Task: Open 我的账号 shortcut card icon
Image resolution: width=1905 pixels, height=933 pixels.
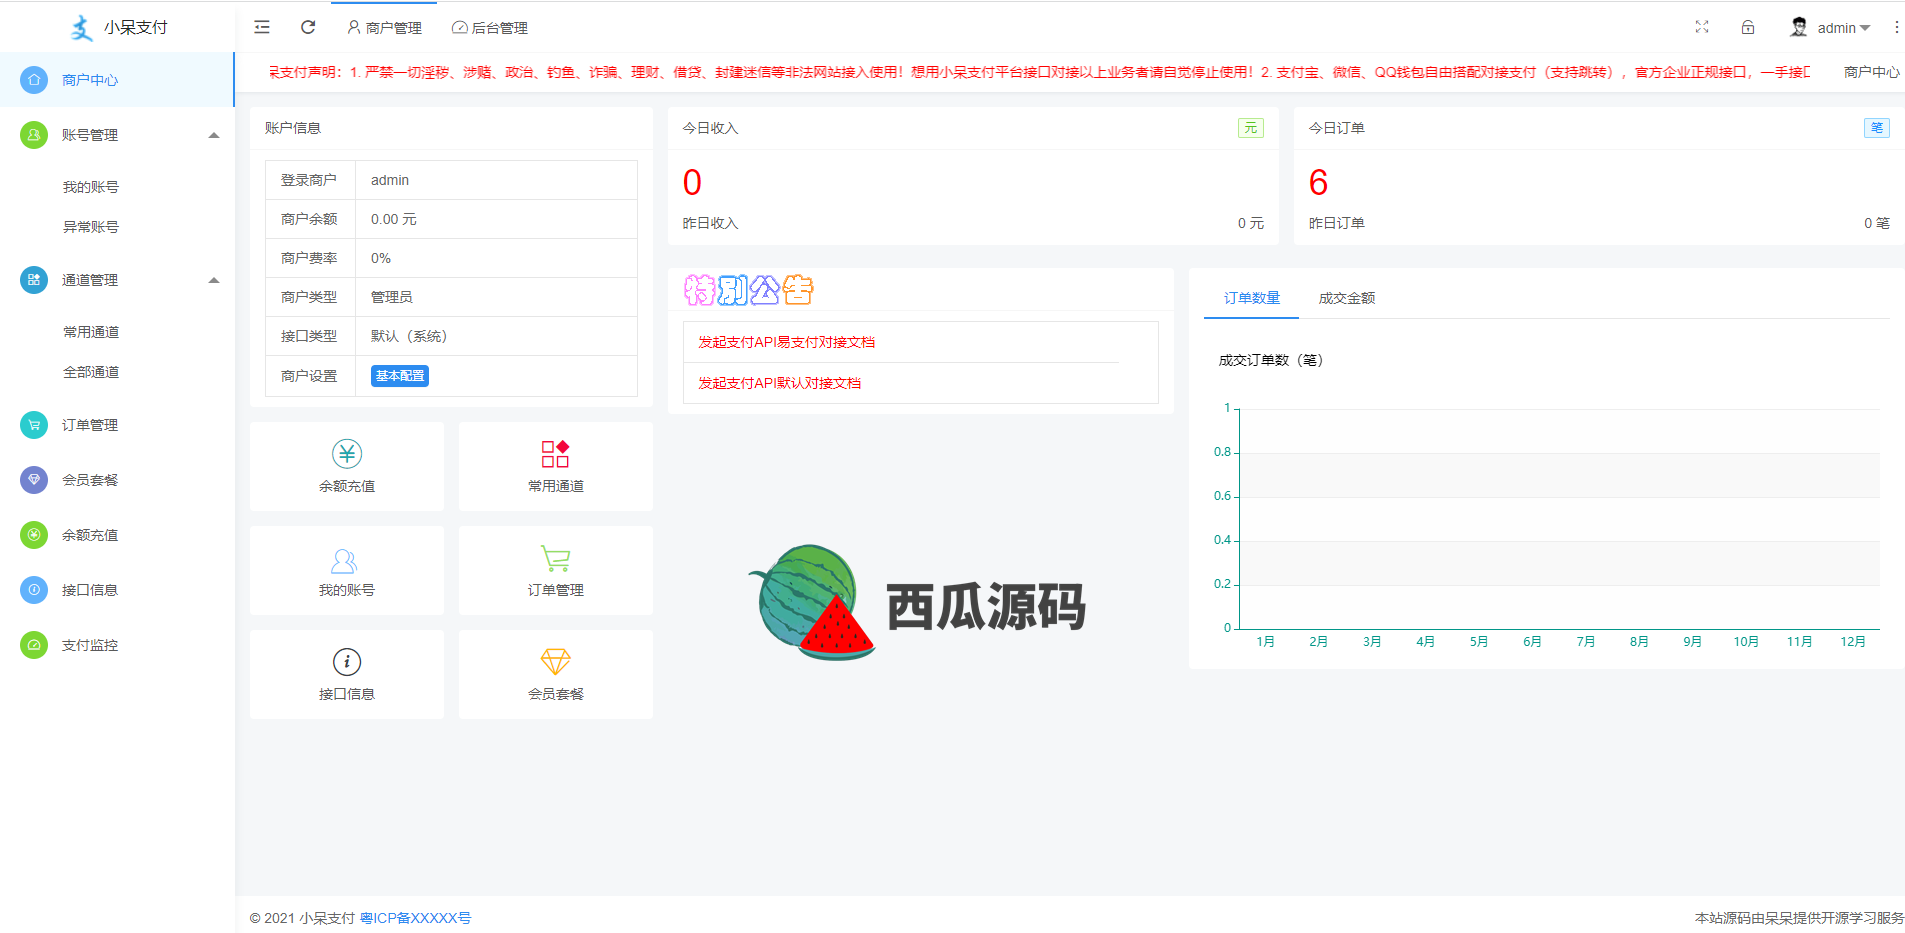Action: (346, 559)
